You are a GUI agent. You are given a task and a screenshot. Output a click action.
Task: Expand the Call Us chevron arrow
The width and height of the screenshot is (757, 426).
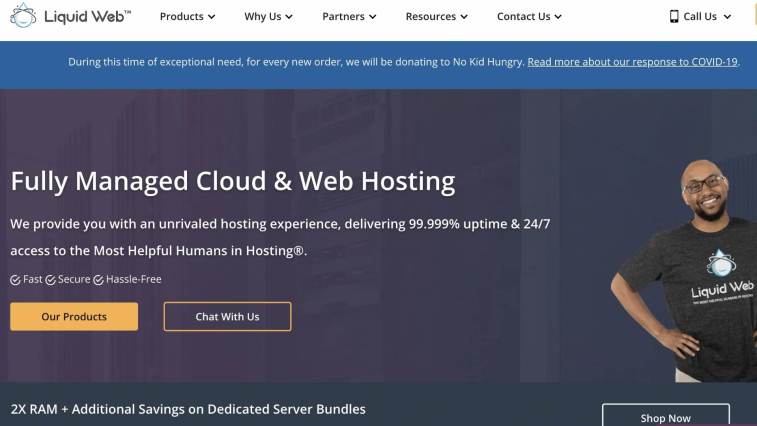727,17
